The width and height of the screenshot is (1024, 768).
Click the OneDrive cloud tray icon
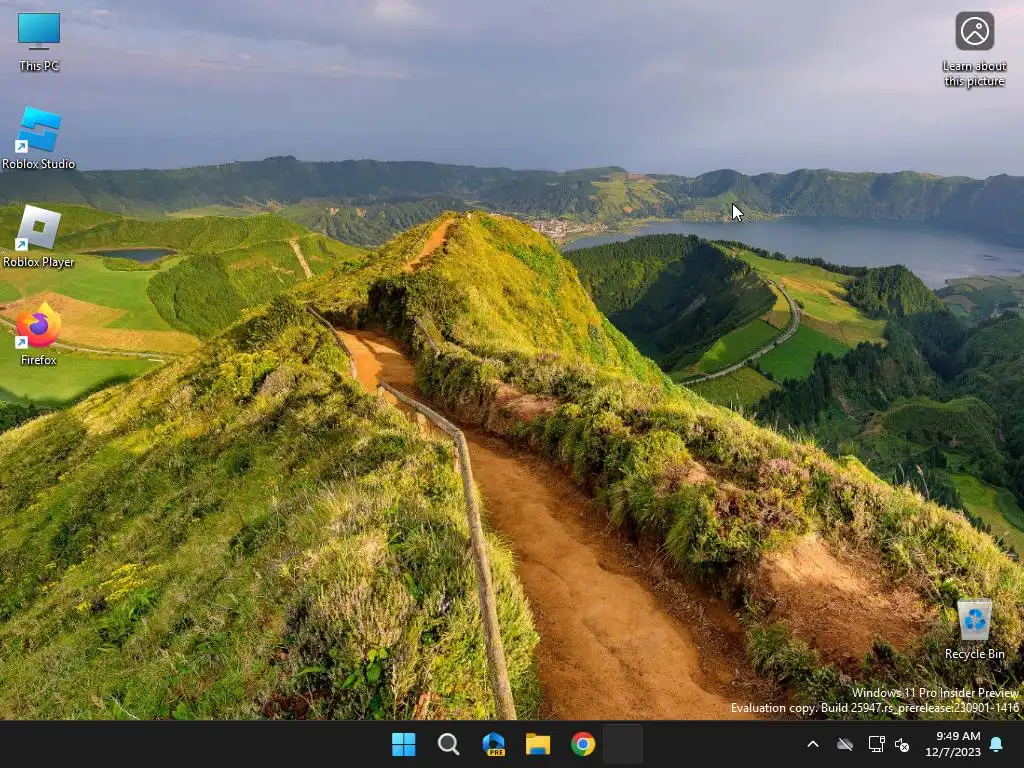coord(845,744)
